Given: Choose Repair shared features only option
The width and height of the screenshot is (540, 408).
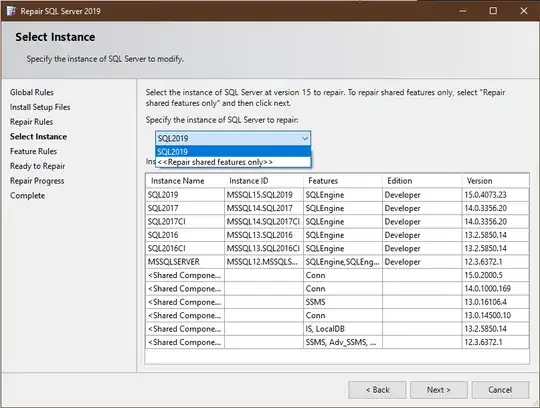Looking at the screenshot, I should click(233, 162).
